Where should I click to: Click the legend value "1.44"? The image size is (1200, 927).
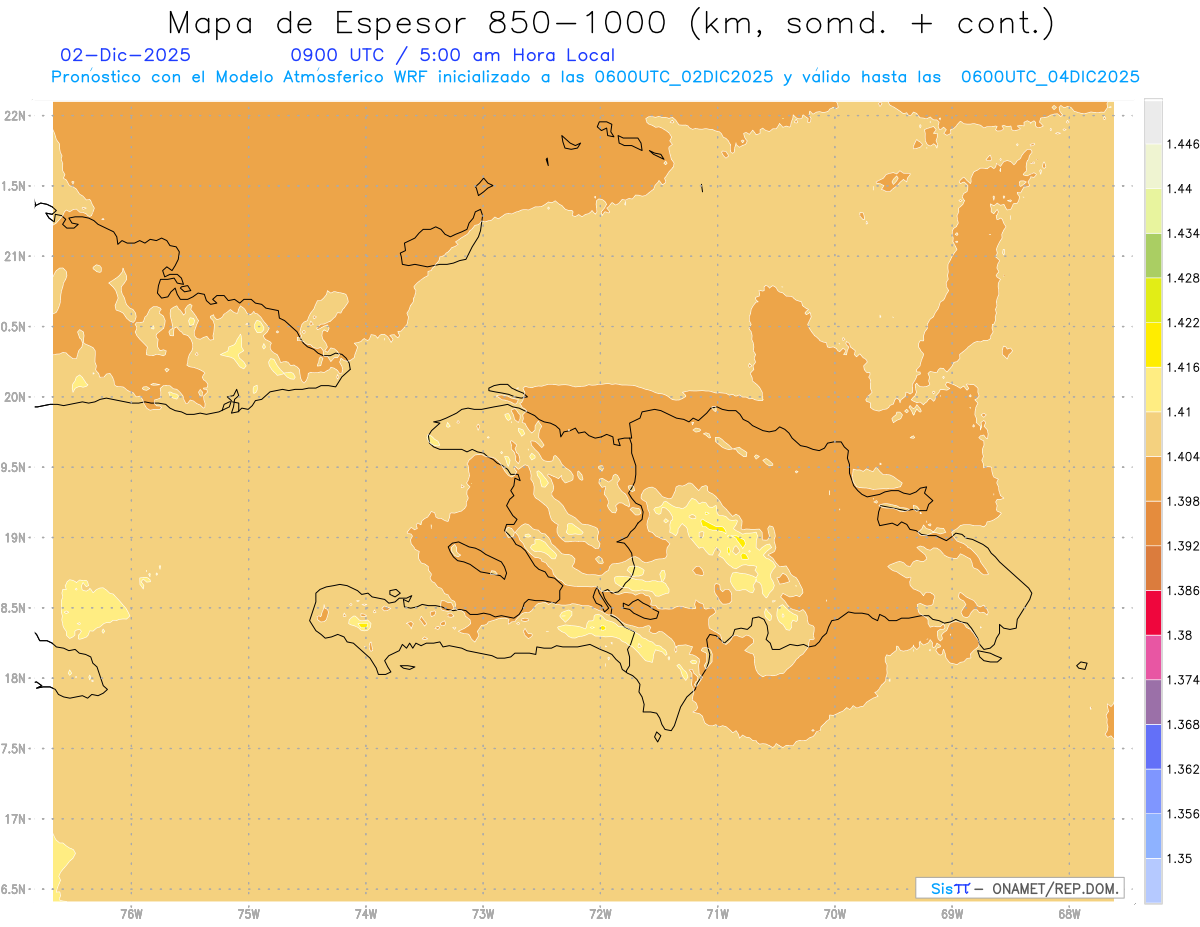pos(1180,189)
